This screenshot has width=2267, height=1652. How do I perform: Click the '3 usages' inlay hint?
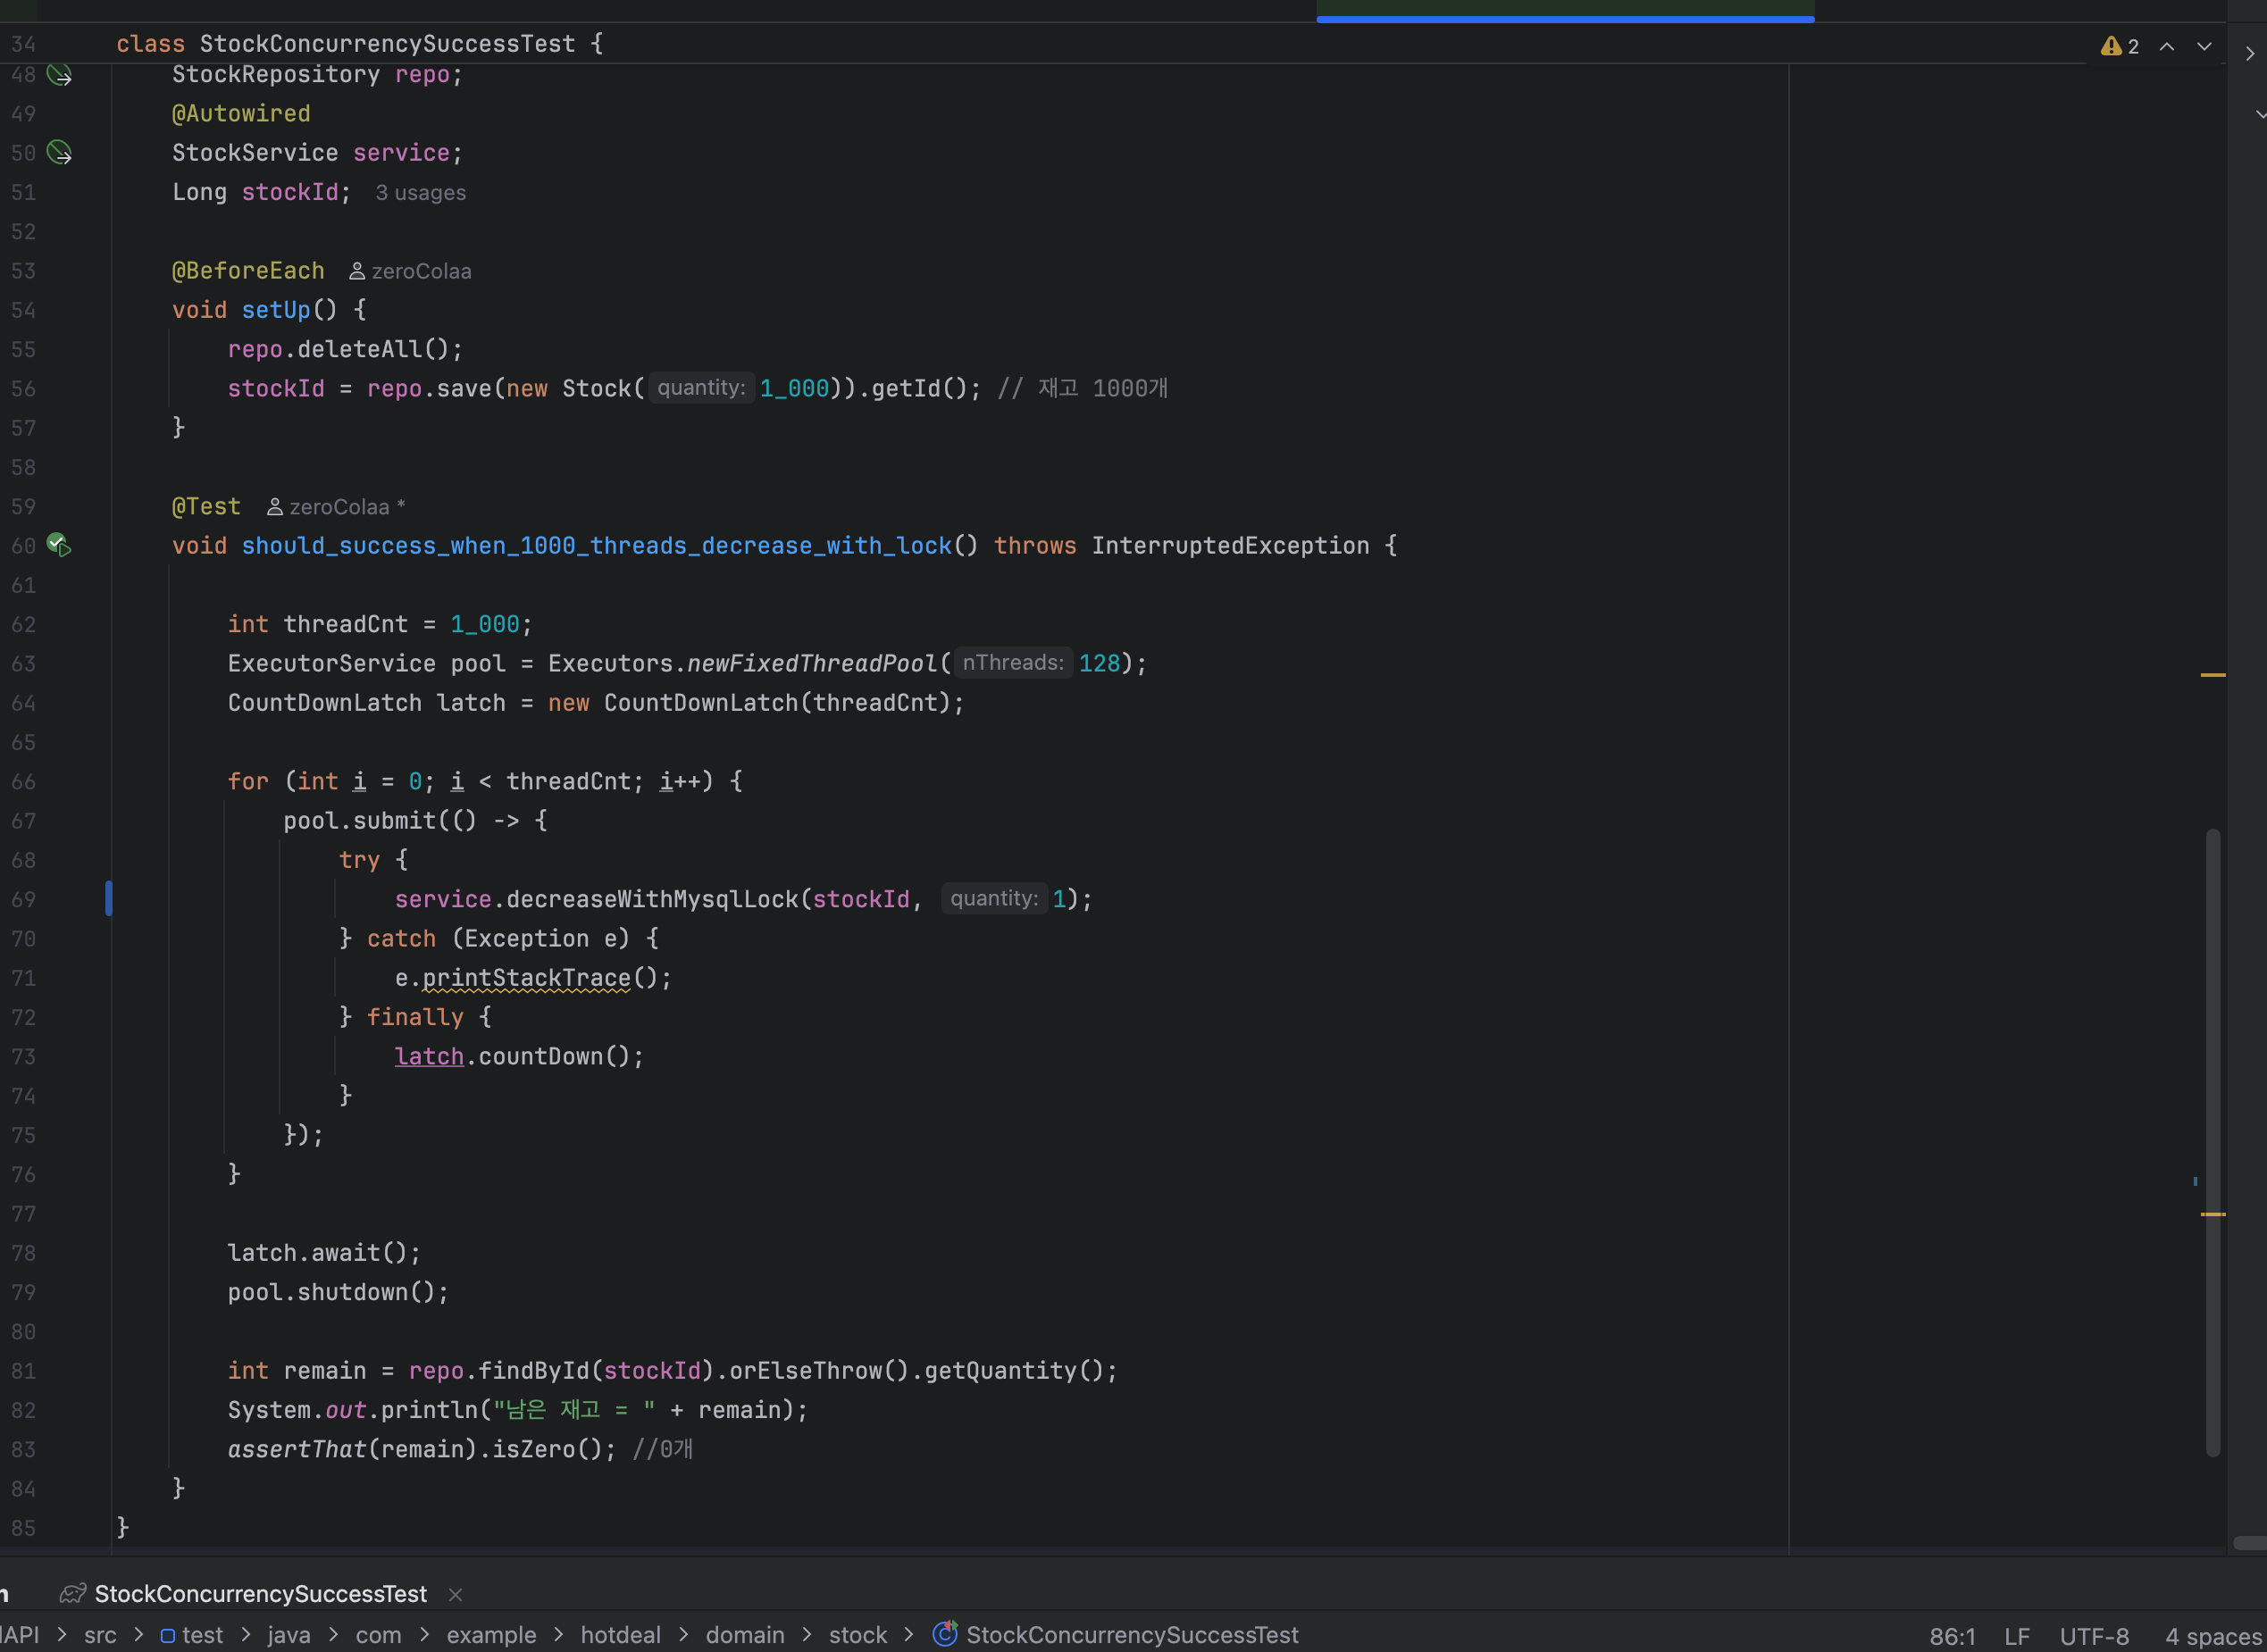pyautogui.click(x=420, y=193)
